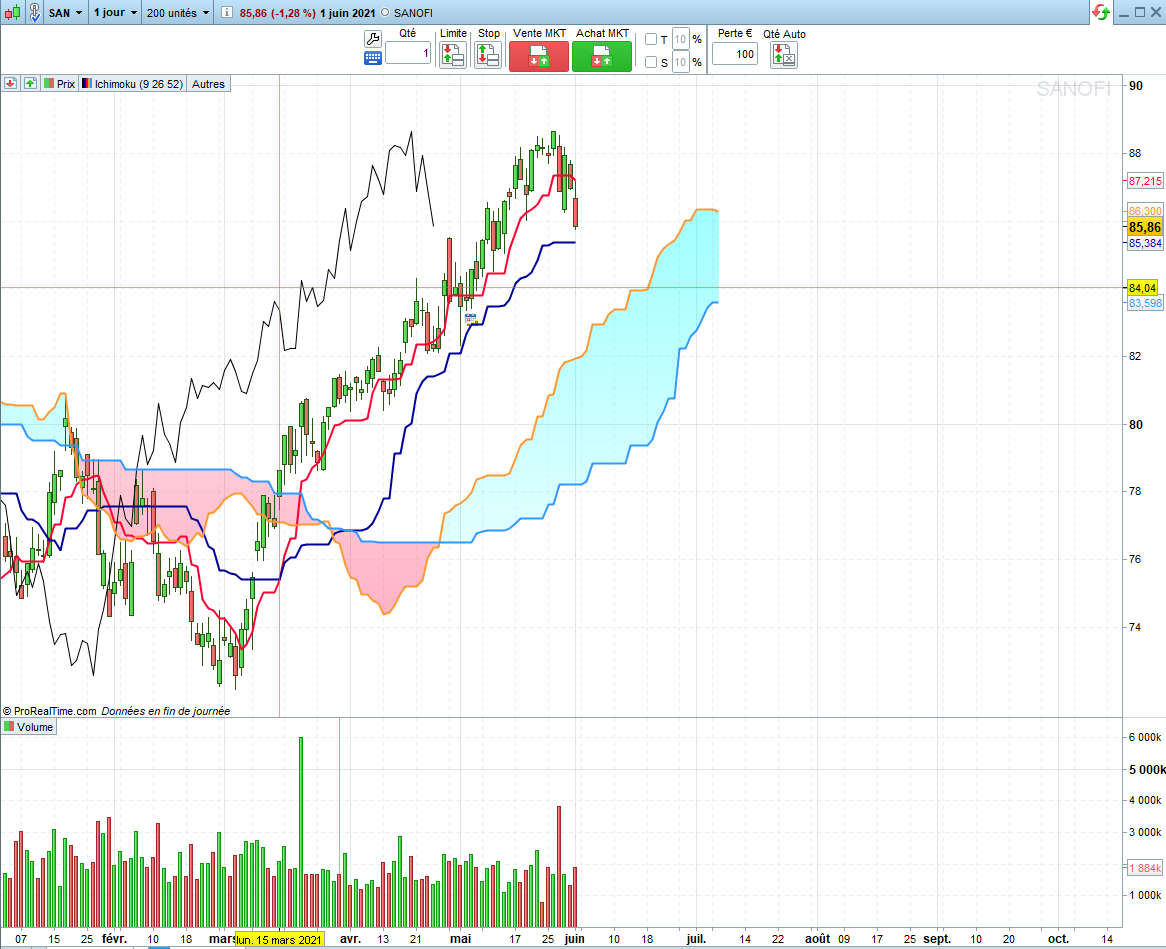Image resolution: width=1166 pixels, height=949 pixels.
Task: Open the SAN ticker dropdown
Action: pyautogui.click(x=65, y=13)
